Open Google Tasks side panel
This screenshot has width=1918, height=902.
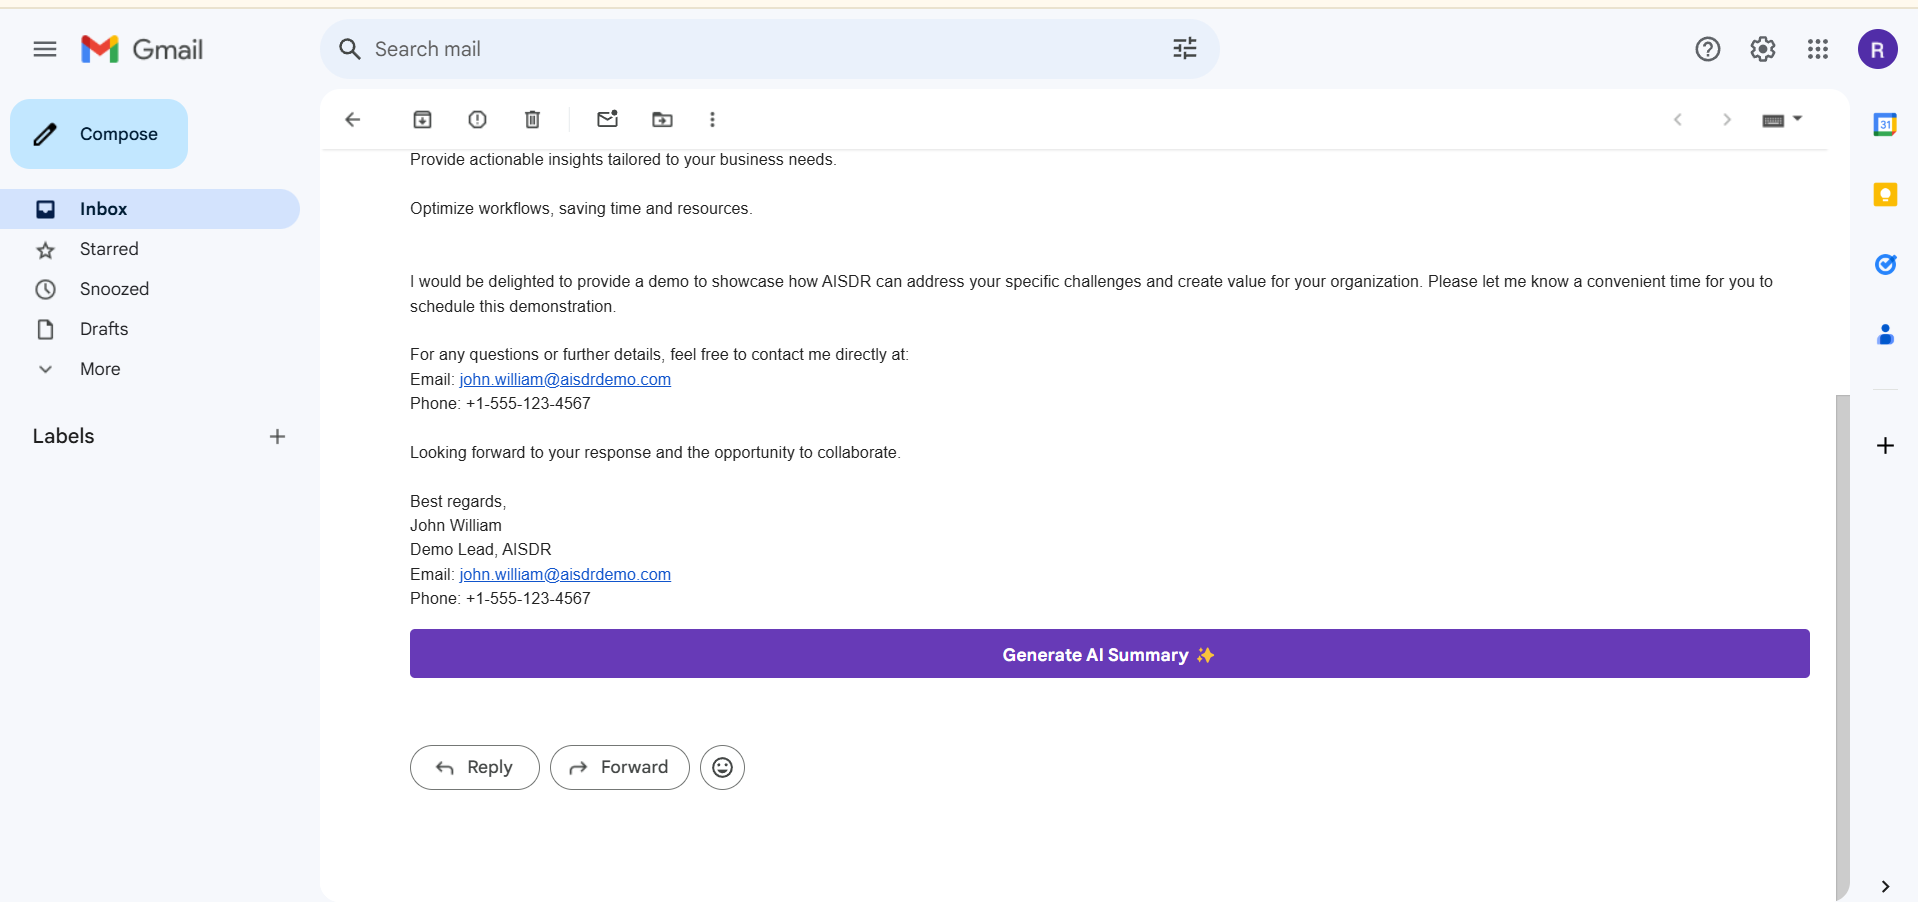pos(1885,264)
